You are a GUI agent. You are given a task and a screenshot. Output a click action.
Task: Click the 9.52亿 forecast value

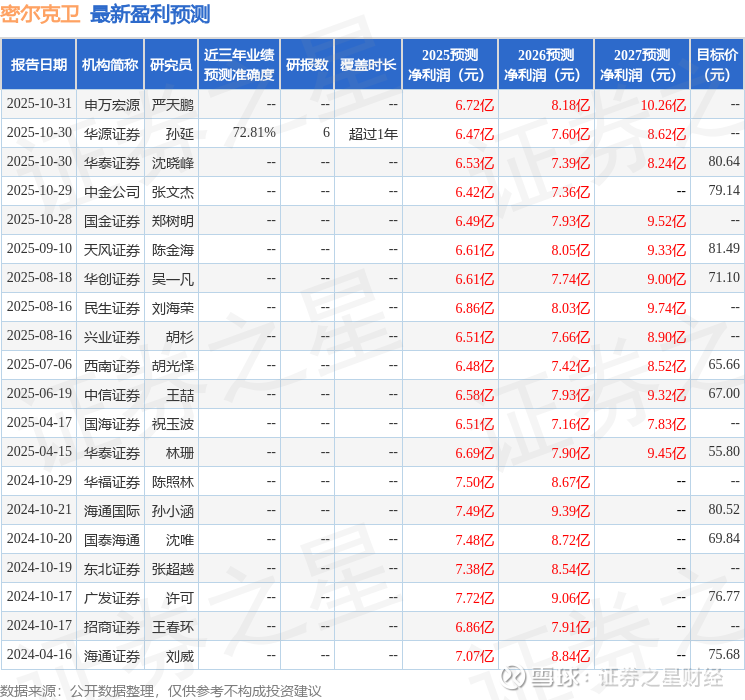(x=667, y=221)
